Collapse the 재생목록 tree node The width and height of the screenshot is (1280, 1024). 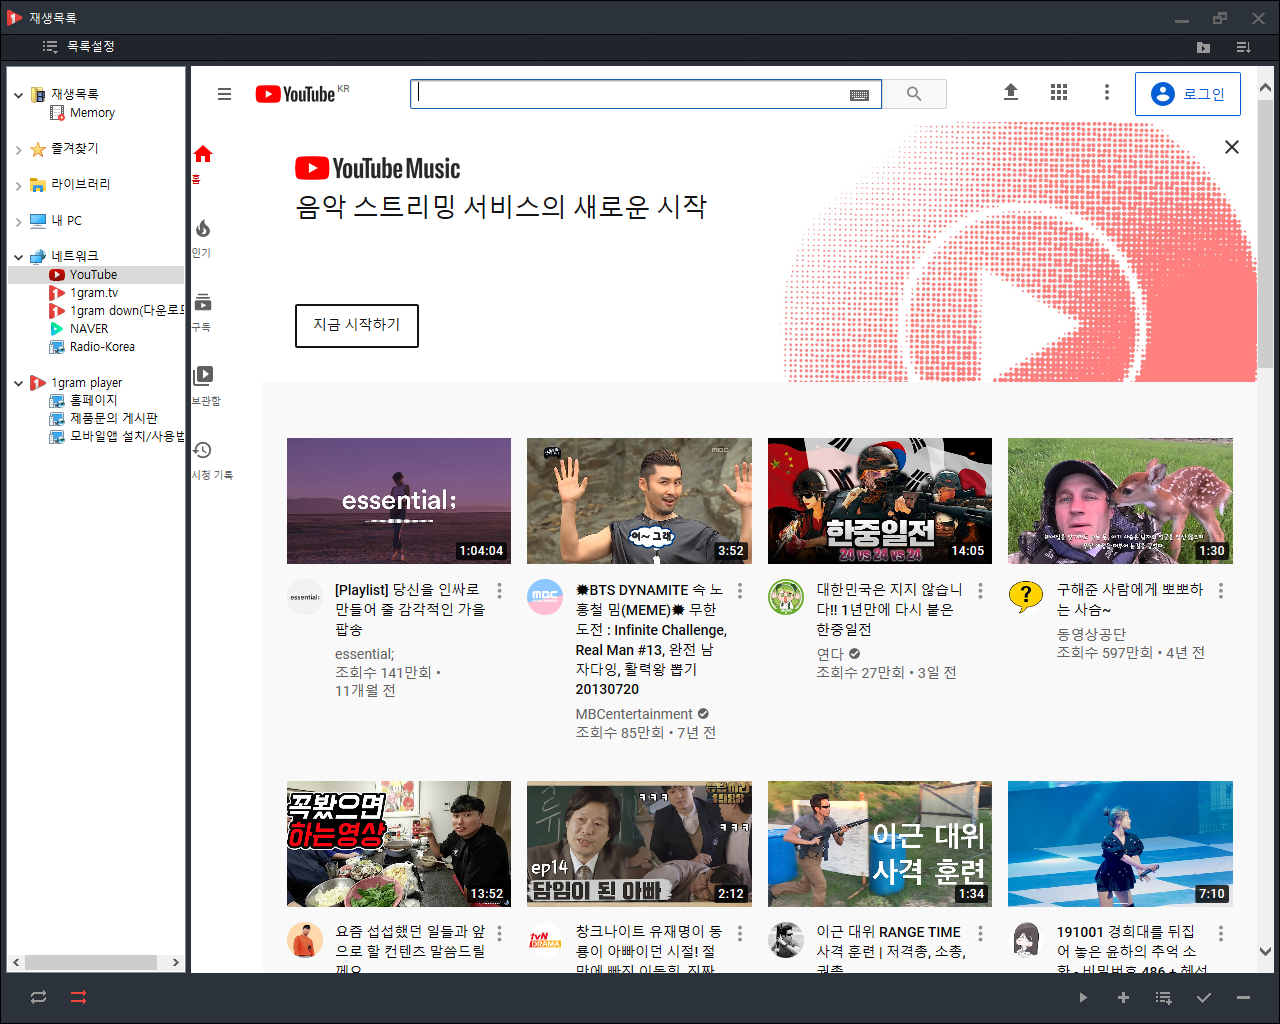point(18,95)
